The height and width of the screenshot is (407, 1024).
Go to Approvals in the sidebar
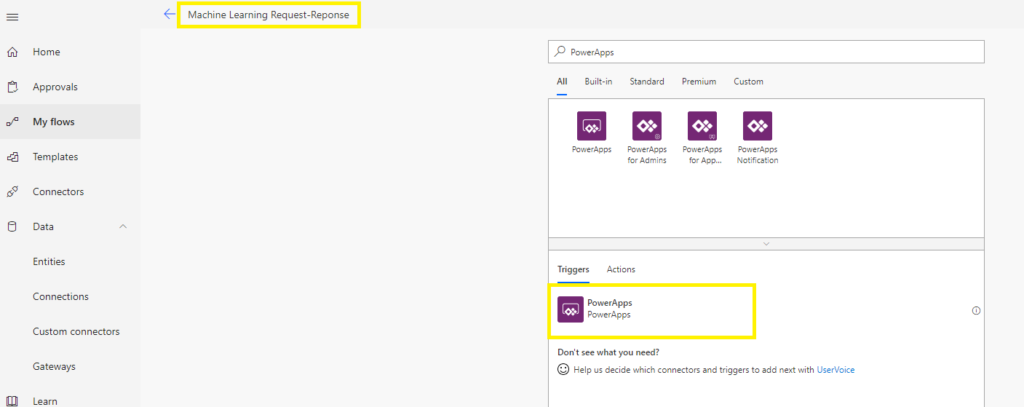click(55, 87)
